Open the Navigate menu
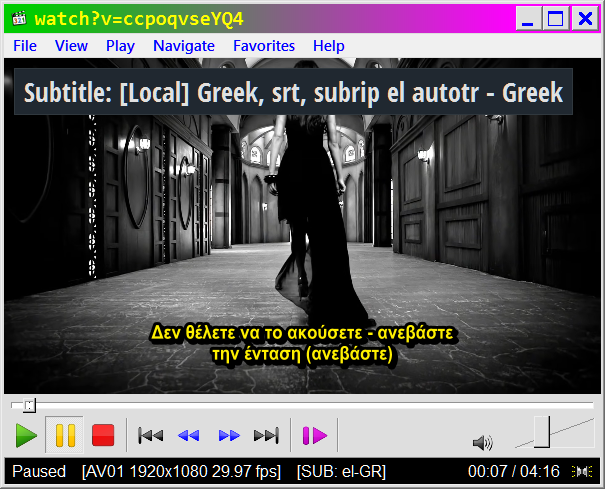The width and height of the screenshot is (605, 489). pos(184,46)
